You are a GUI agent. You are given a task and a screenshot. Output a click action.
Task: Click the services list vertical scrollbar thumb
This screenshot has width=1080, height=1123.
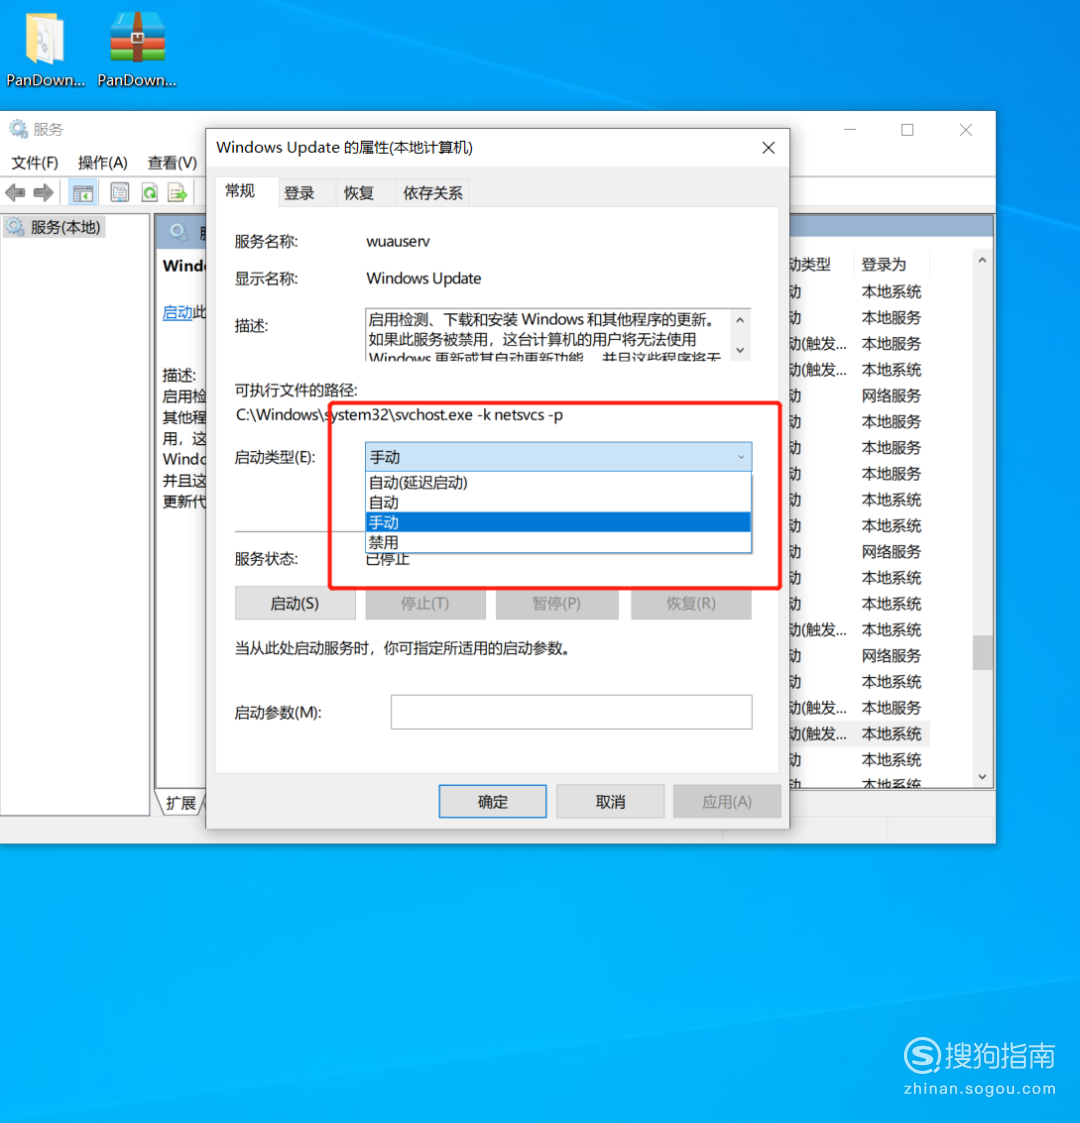tap(983, 652)
